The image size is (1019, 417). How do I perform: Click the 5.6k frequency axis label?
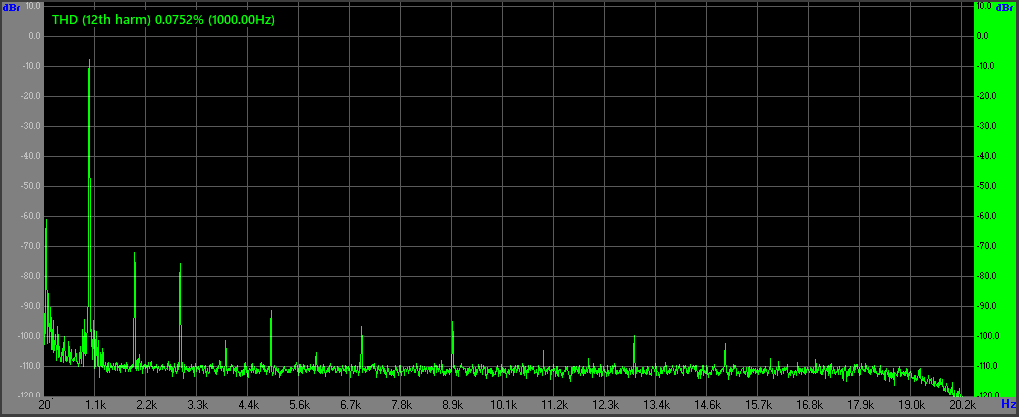(300, 405)
